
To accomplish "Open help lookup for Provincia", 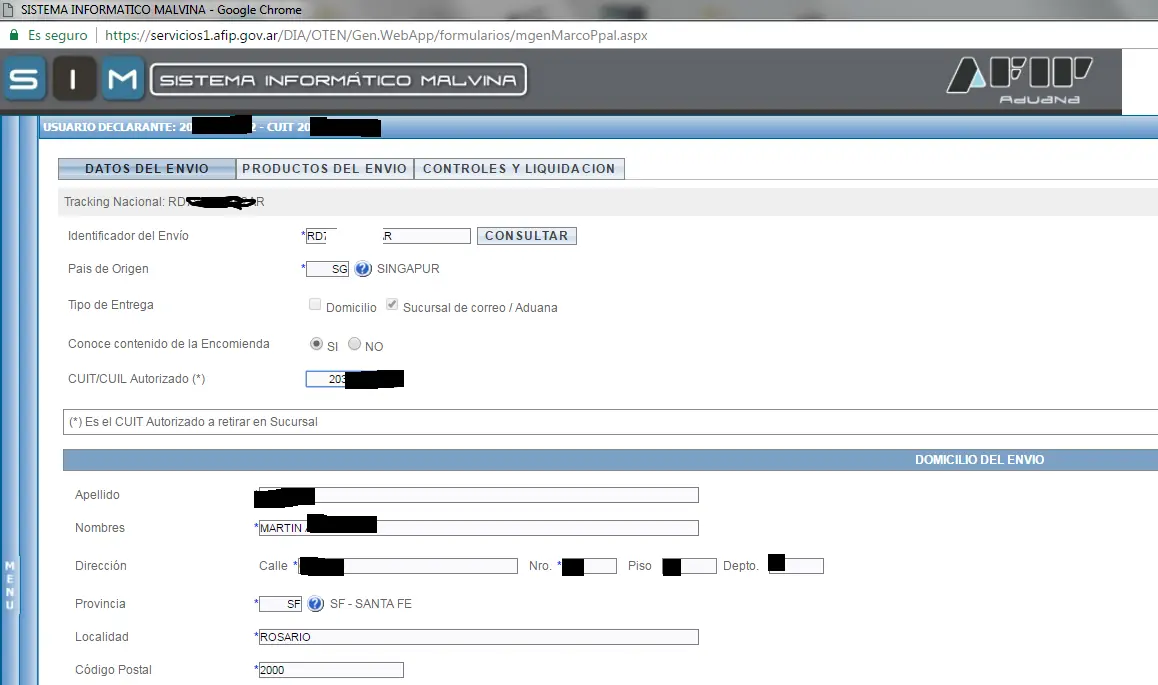I will tap(315, 604).
